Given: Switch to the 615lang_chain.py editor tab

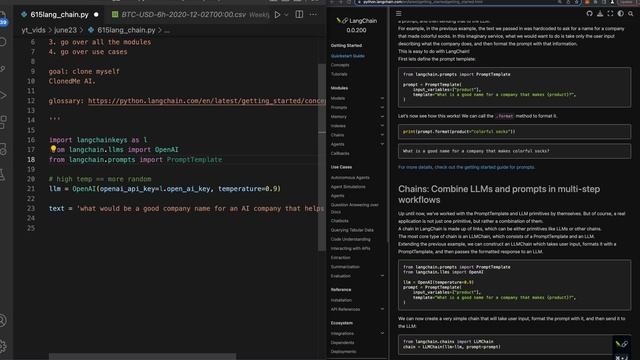Looking at the screenshot, I should click(59, 15).
